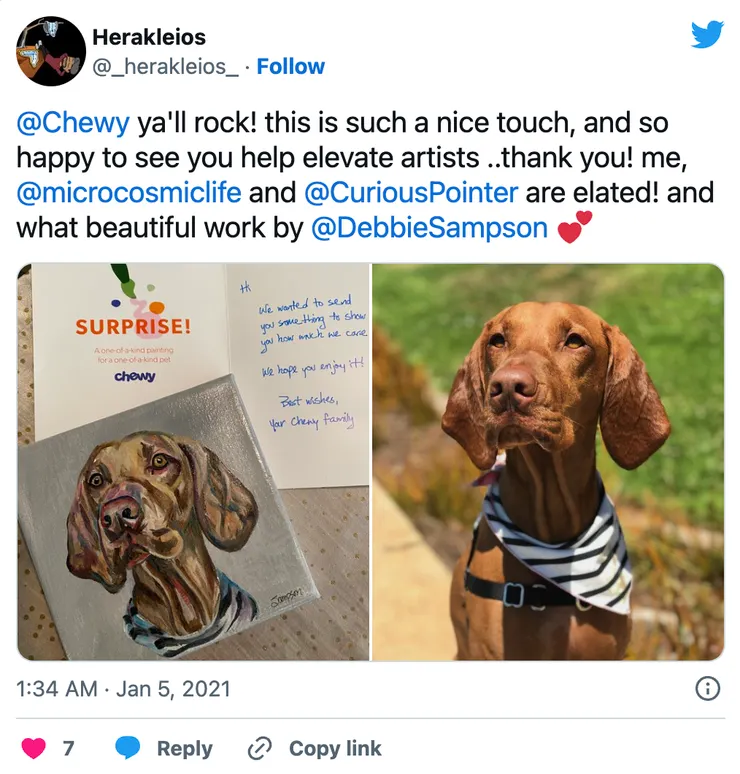
Task: Click the blue reply speech bubble icon
Action: tap(127, 748)
